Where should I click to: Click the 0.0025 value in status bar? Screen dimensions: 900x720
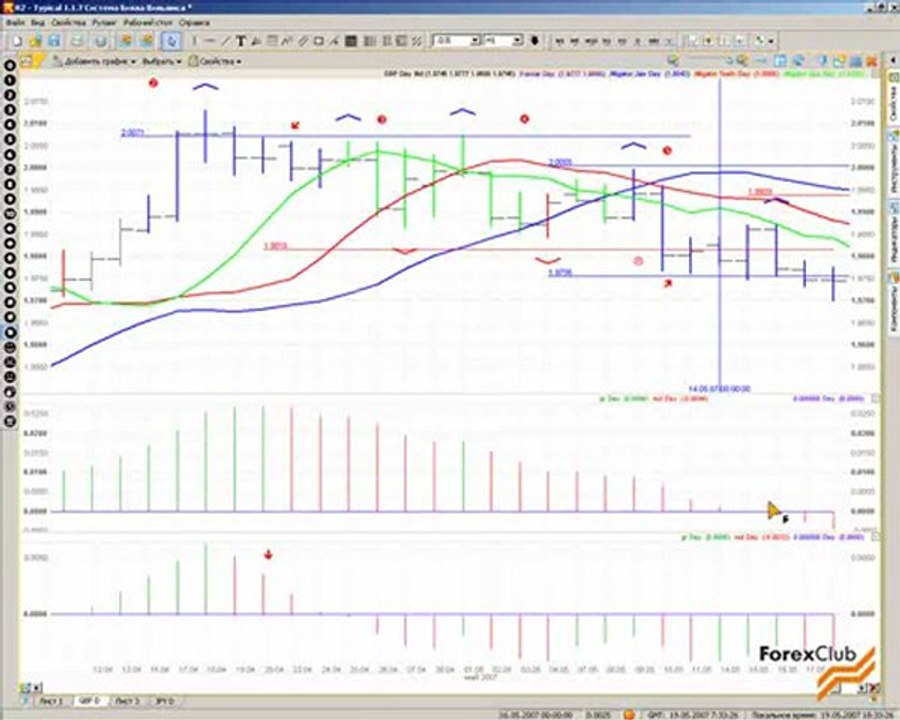[x=597, y=715]
